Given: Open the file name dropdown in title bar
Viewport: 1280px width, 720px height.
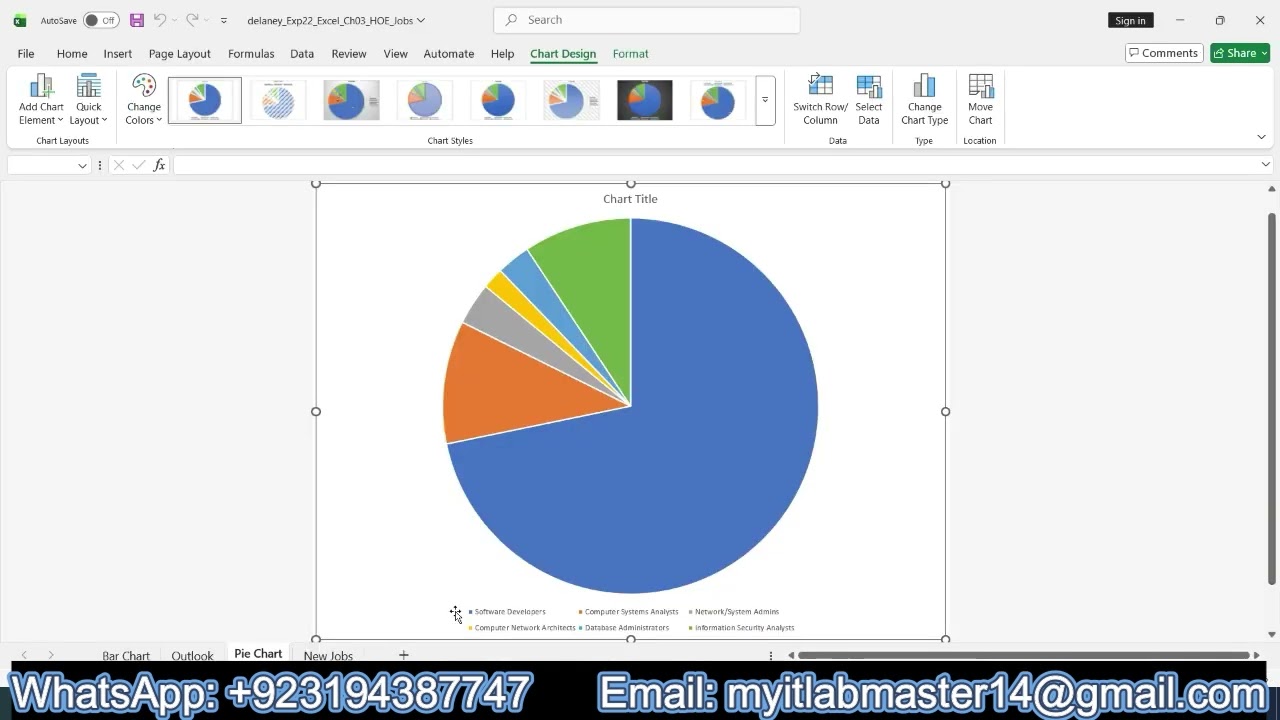Looking at the screenshot, I should coord(420,20).
